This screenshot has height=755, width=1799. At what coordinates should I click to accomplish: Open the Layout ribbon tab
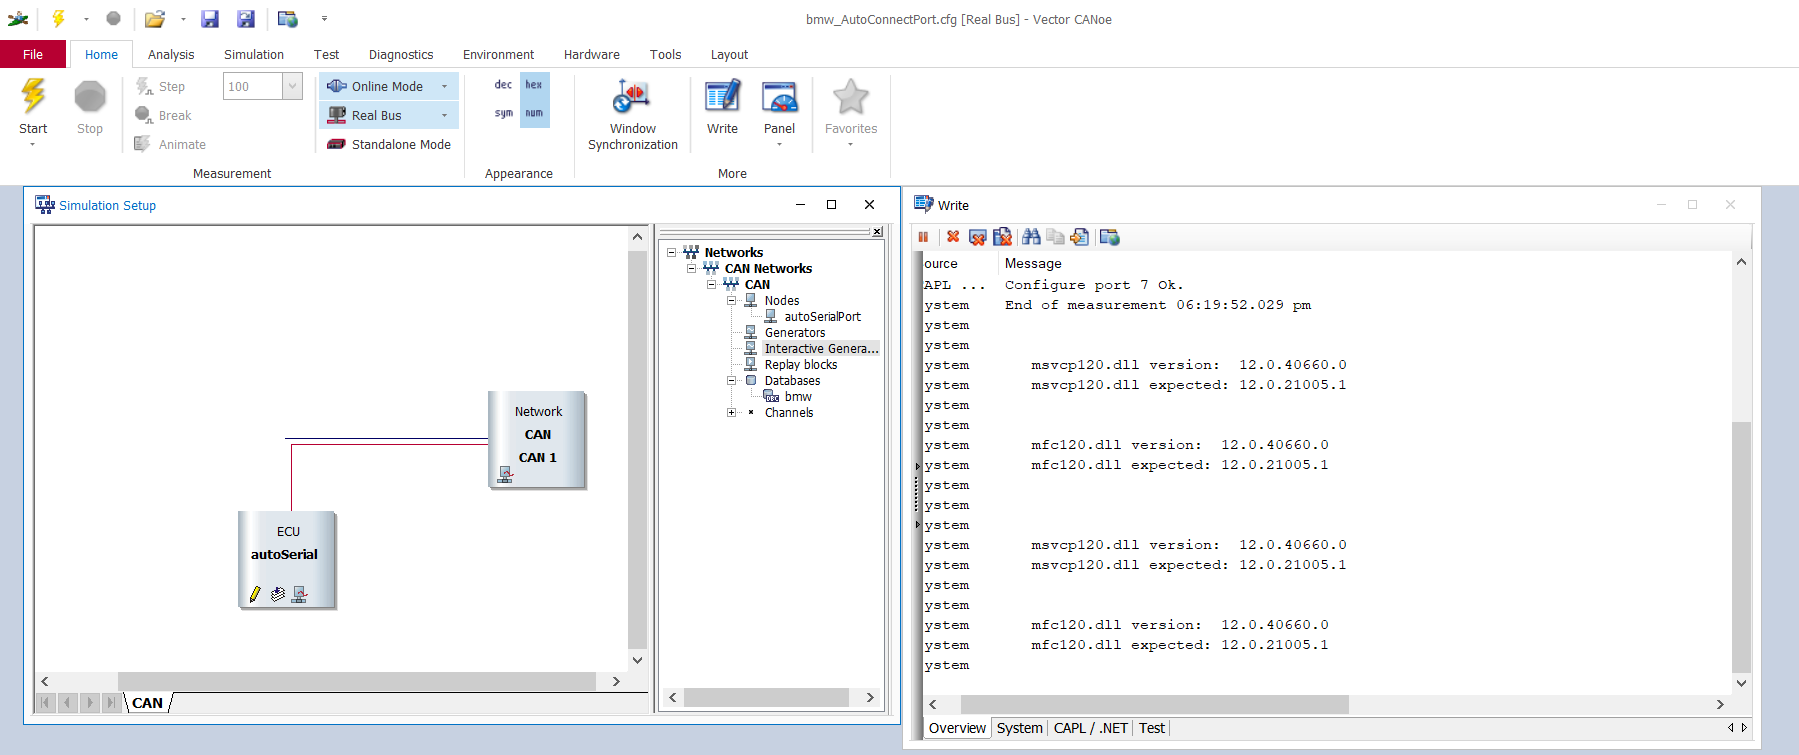tap(729, 54)
